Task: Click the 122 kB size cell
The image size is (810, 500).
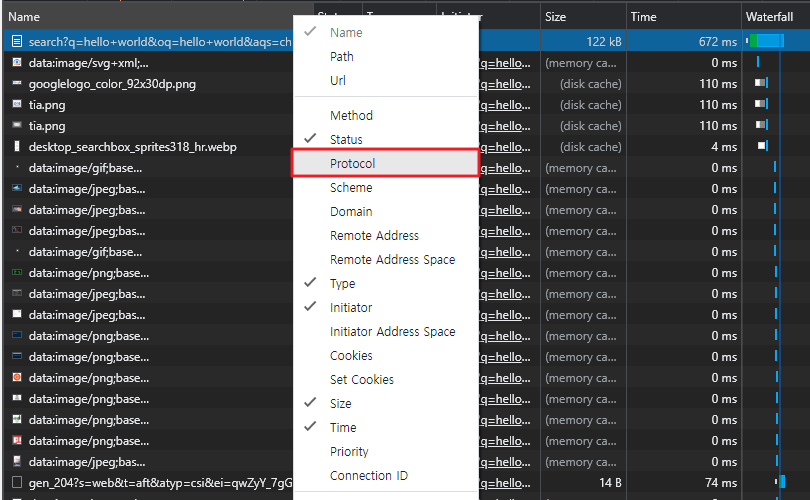Action: [603, 42]
